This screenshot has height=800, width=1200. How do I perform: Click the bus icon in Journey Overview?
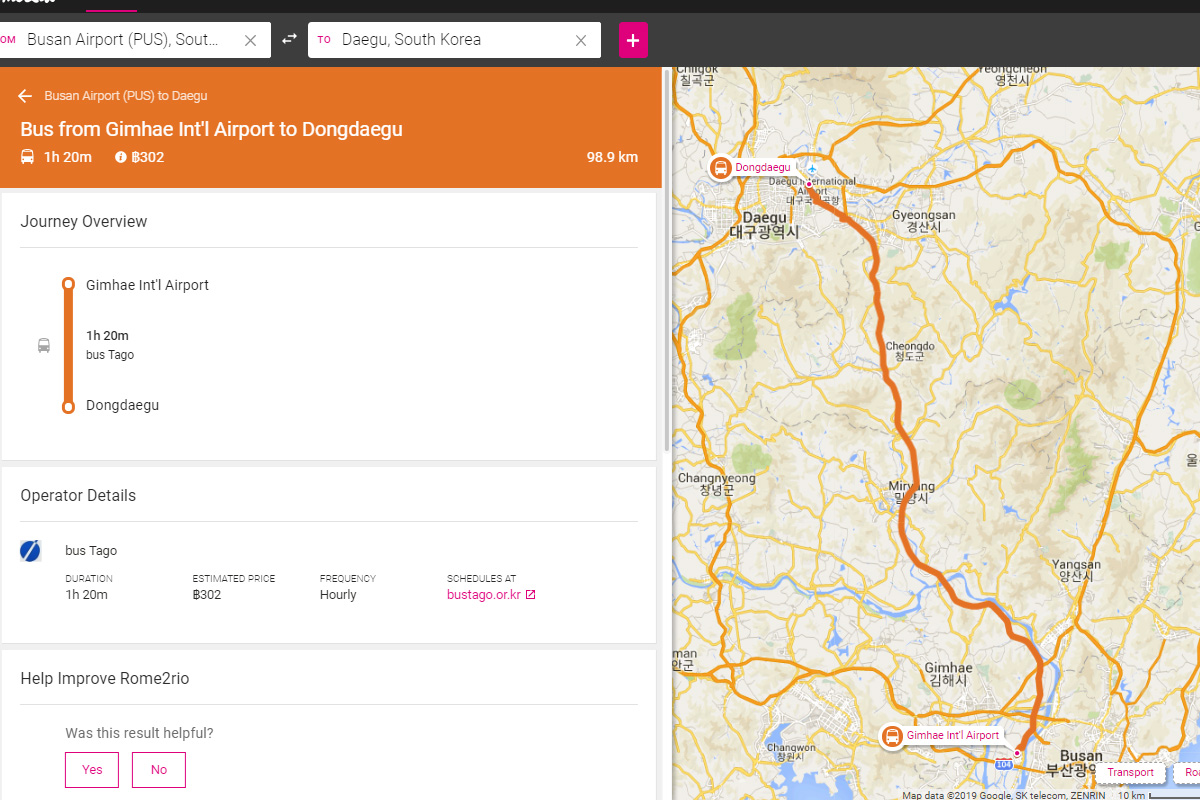coord(44,346)
